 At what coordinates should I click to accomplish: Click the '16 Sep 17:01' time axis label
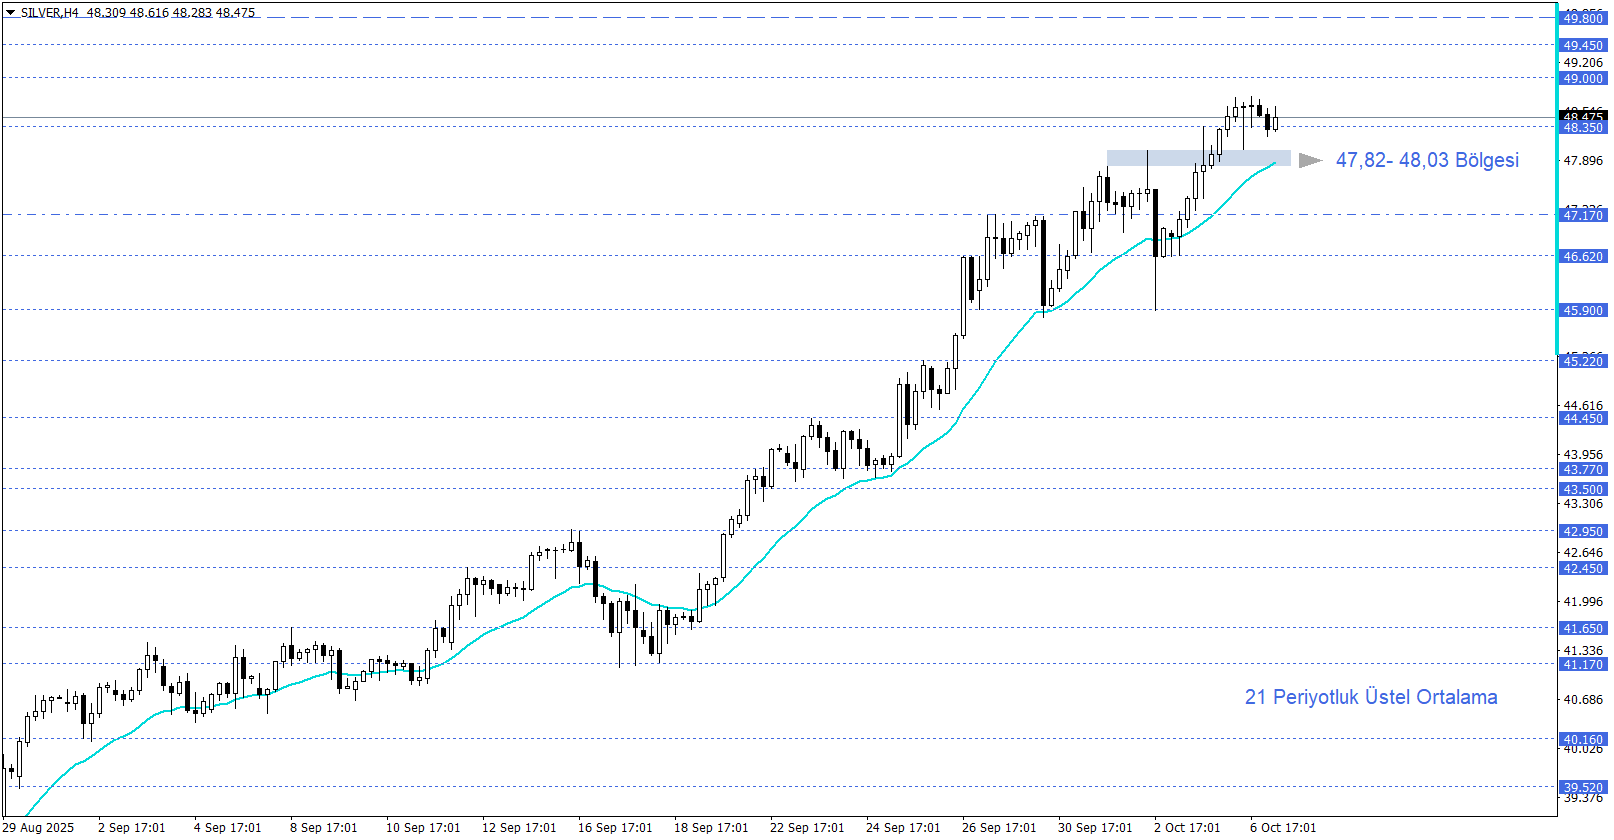pyautogui.click(x=615, y=828)
